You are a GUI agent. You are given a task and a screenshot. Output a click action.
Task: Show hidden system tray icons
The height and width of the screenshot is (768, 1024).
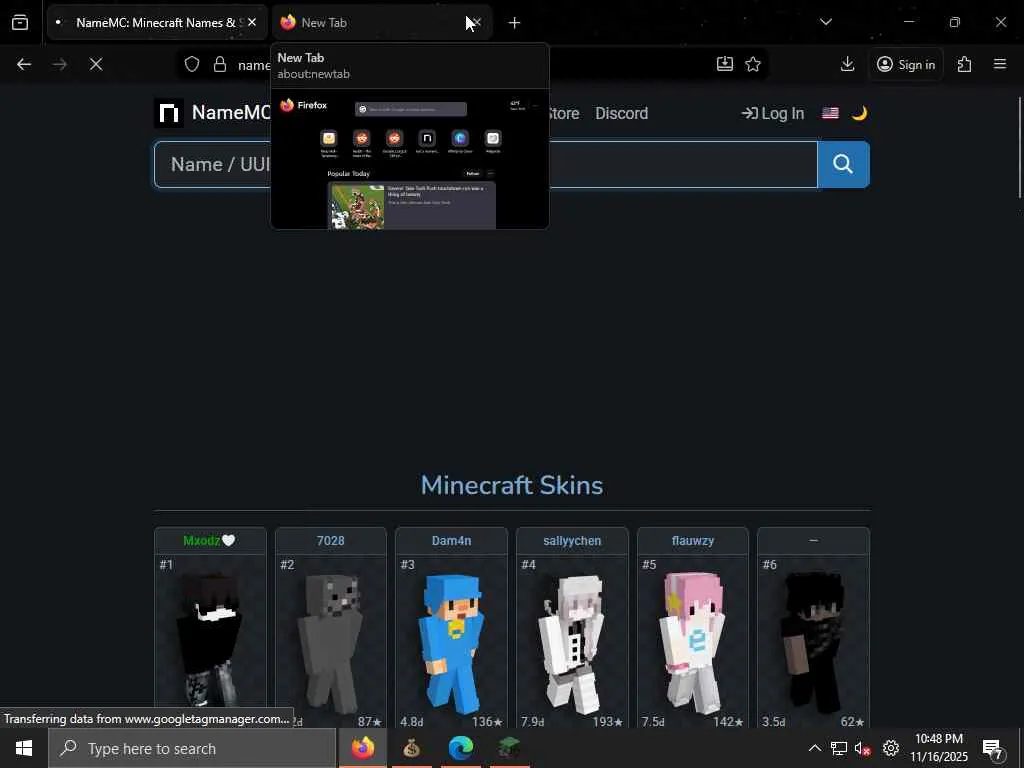point(814,748)
